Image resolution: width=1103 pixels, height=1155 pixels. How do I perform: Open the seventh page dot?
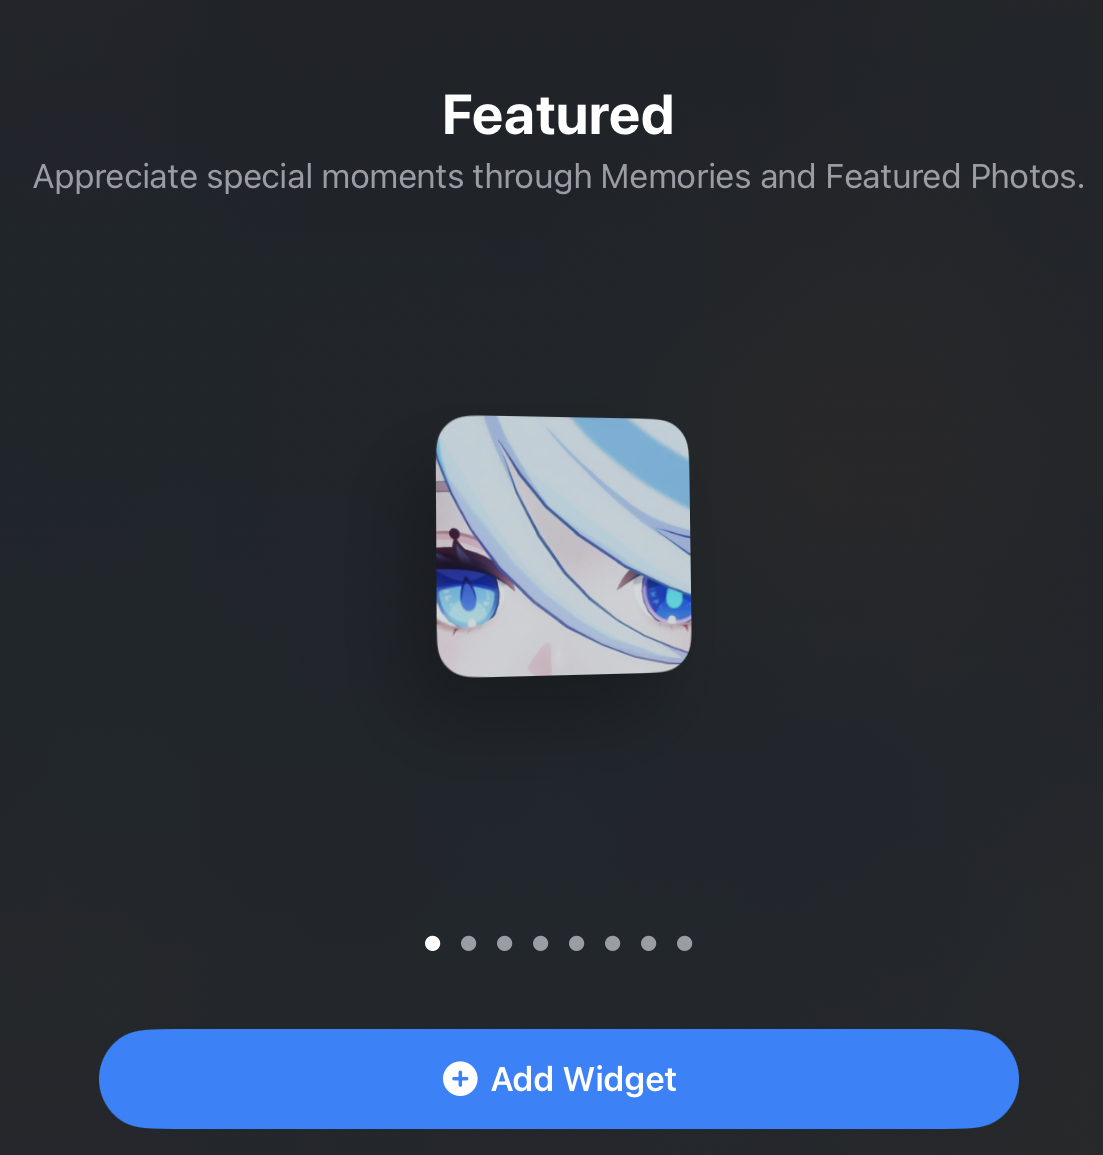pyautogui.click(x=648, y=944)
